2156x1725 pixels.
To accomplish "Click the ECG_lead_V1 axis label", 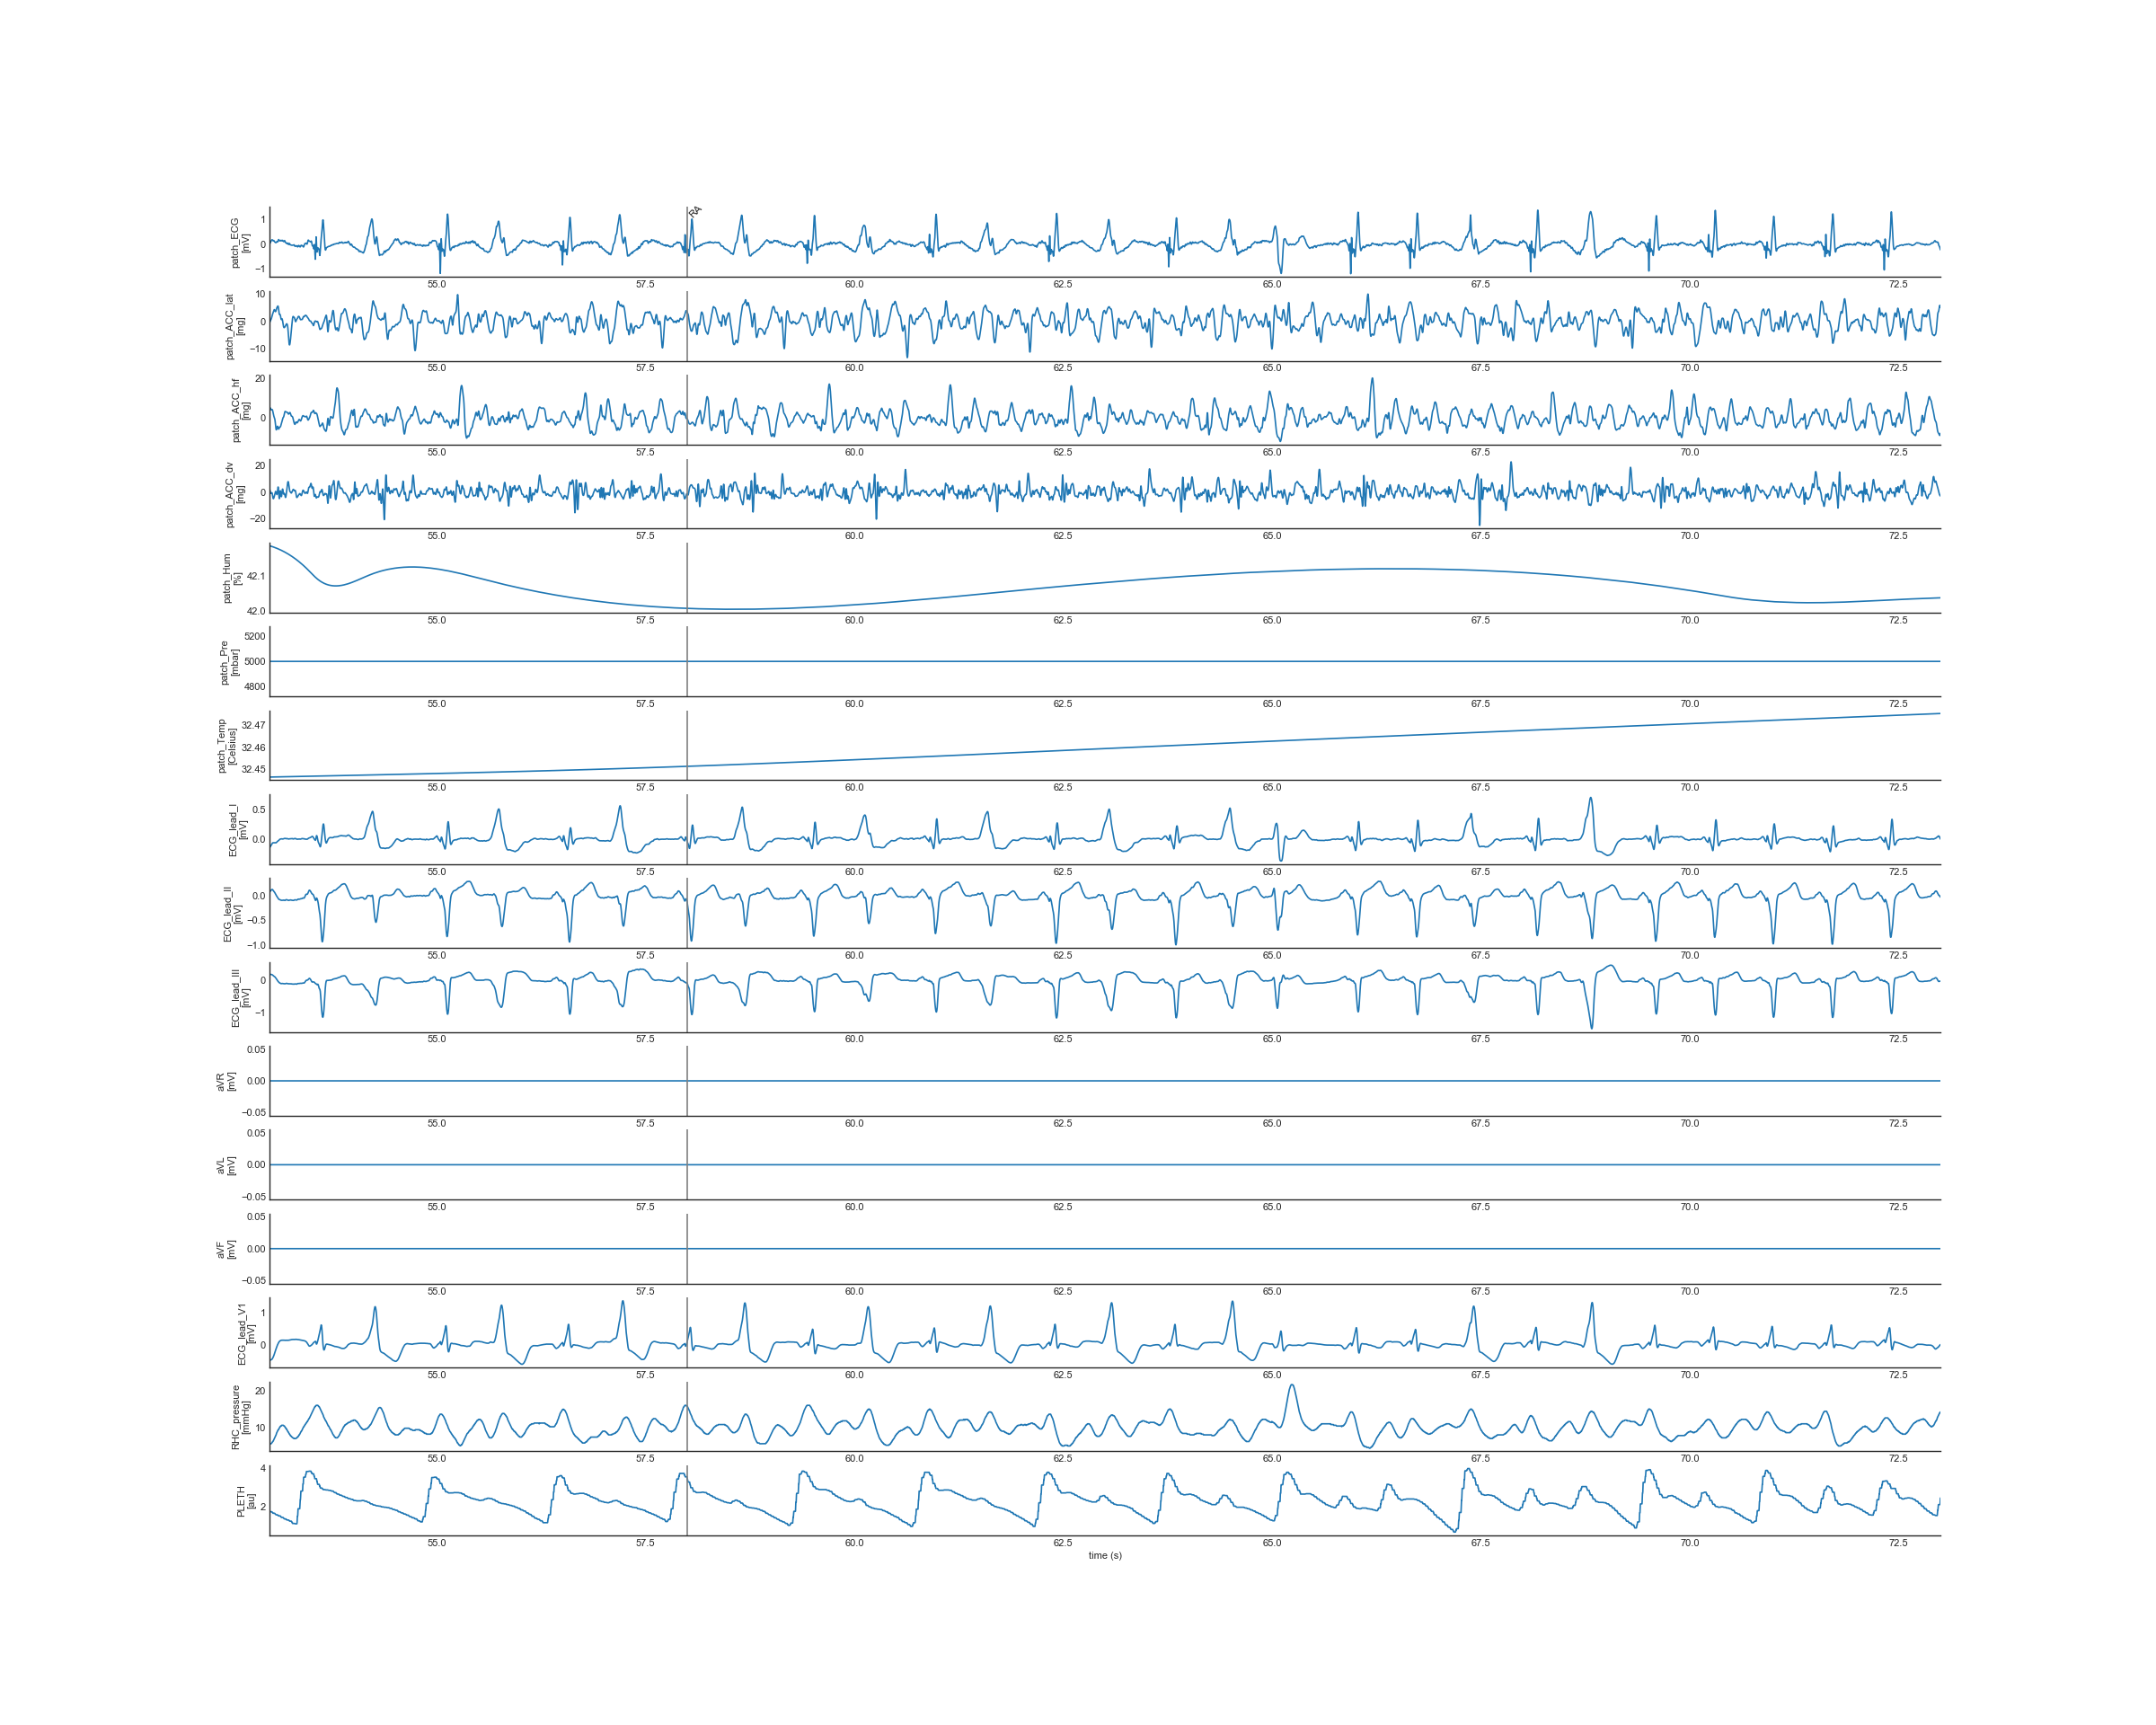I will [x=246, y=1333].
